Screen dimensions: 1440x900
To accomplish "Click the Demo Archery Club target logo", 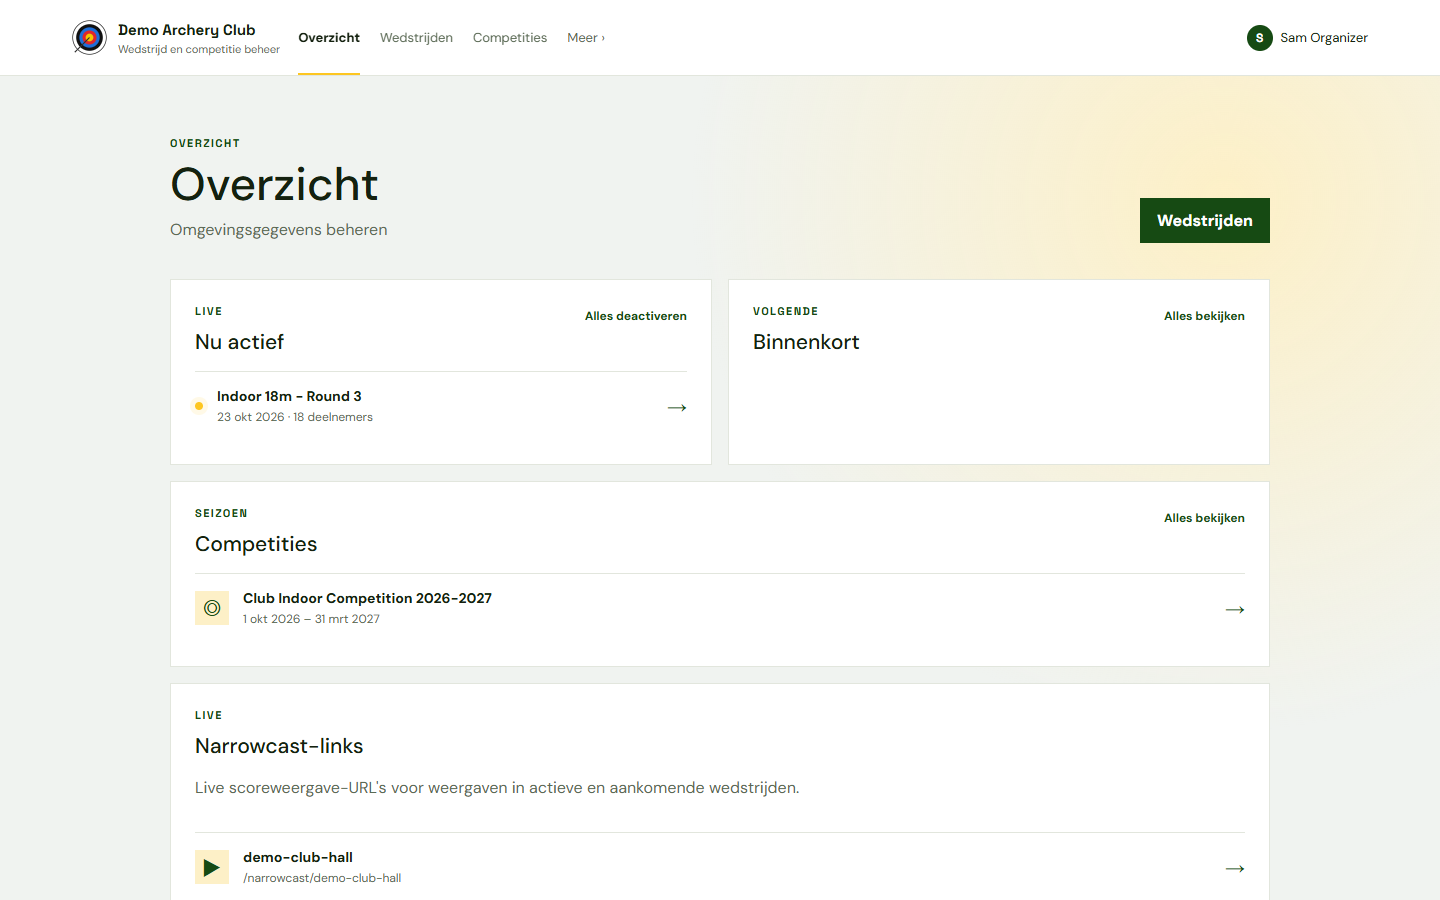I will pyautogui.click(x=90, y=38).
